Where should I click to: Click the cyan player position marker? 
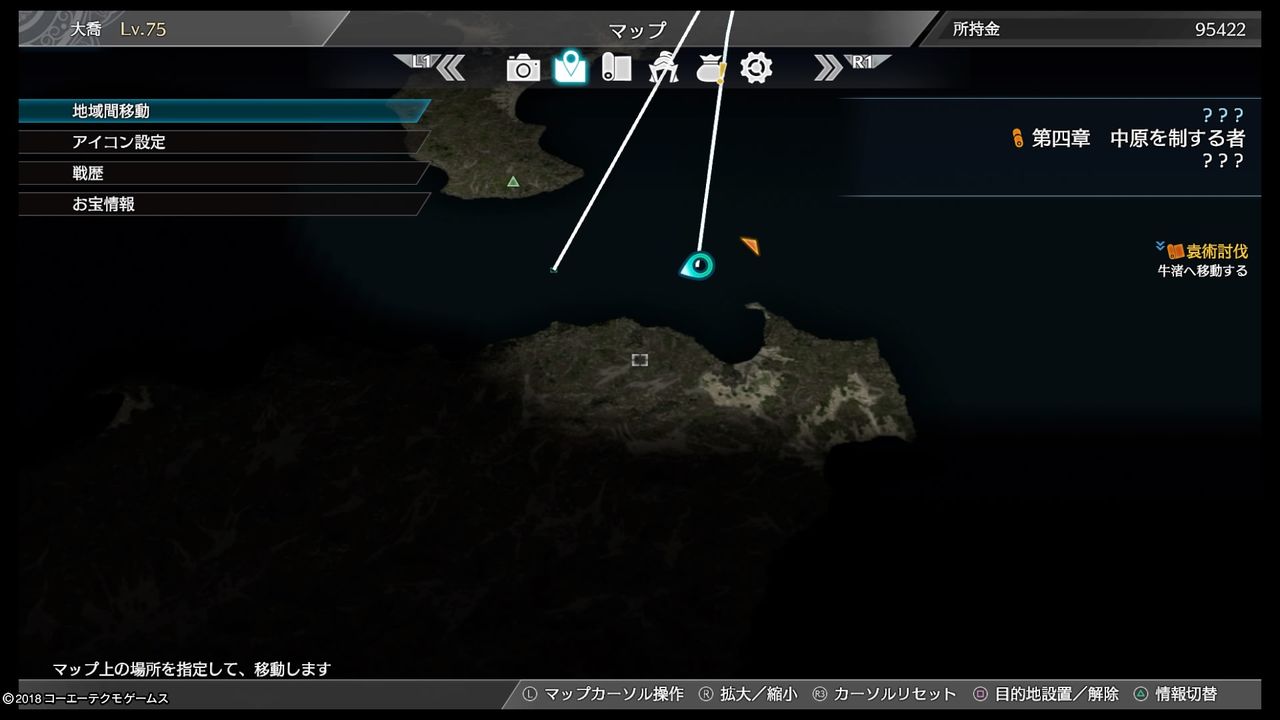point(697,266)
